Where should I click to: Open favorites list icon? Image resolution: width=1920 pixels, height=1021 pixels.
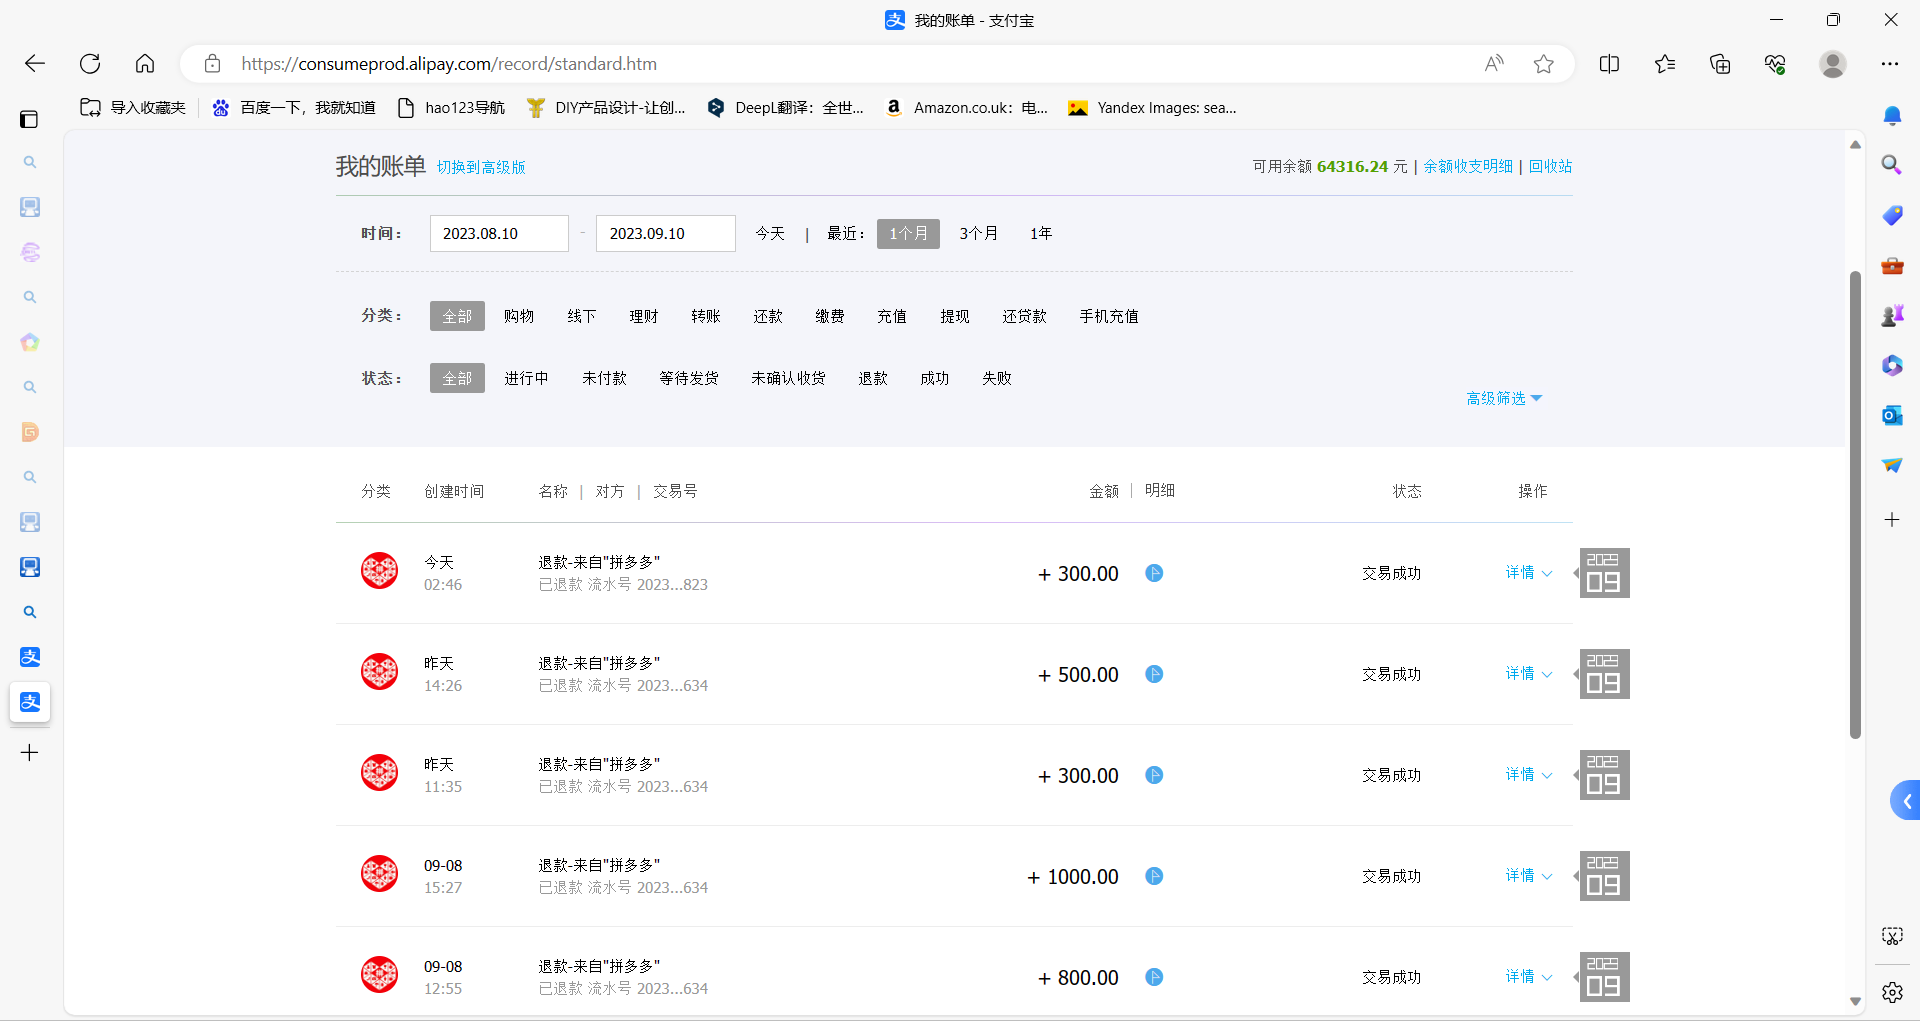pyautogui.click(x=1665, y=64)
